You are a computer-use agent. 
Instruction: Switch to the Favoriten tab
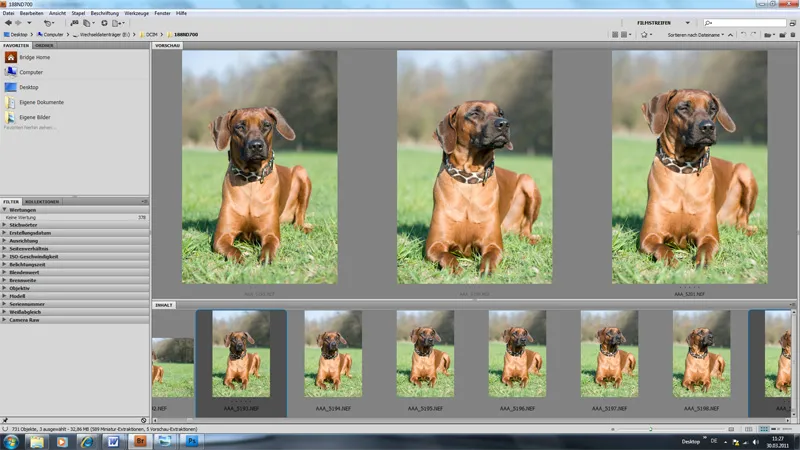tap(16, 45)
